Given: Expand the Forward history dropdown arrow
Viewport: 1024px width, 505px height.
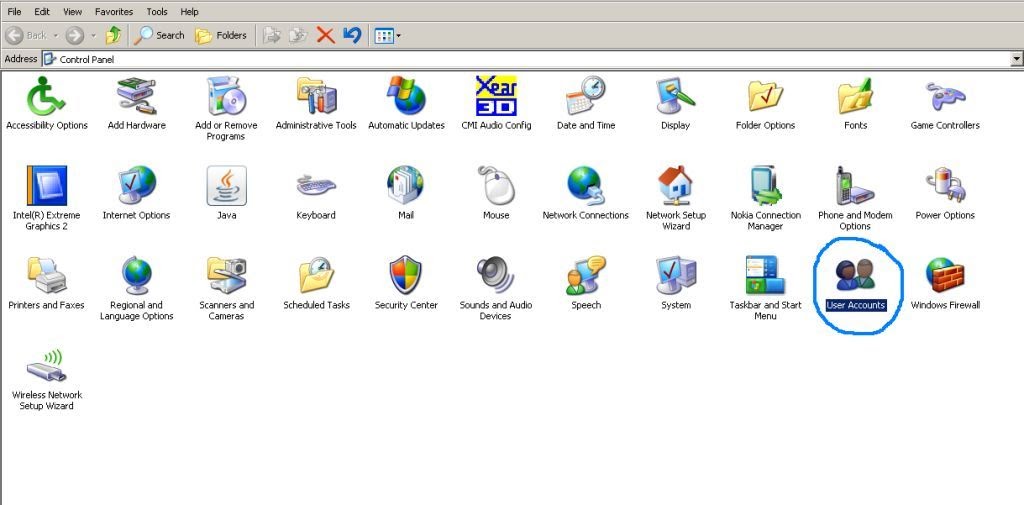Looking at the screenshot, I should [93, 35].
